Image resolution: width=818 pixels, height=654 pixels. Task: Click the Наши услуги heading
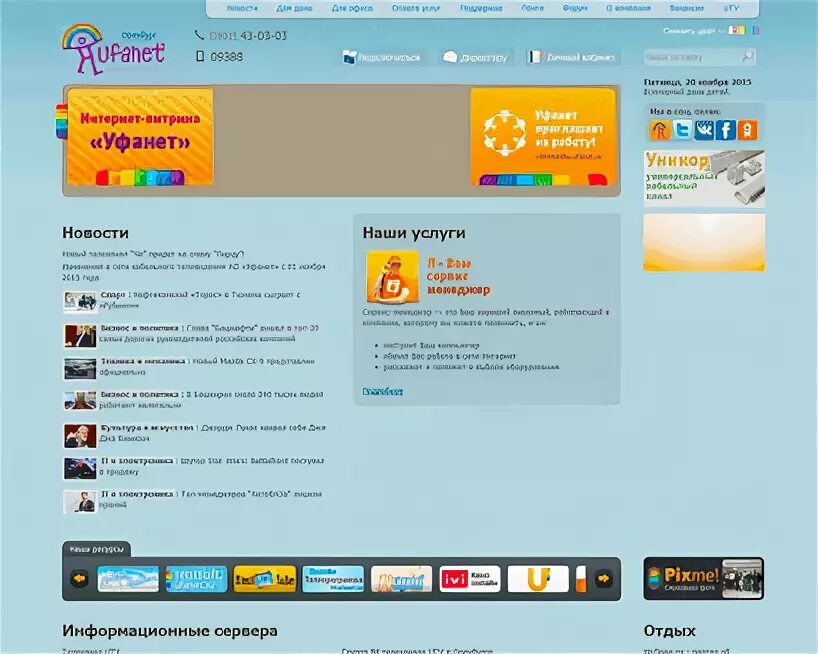[x=414, y=233]
